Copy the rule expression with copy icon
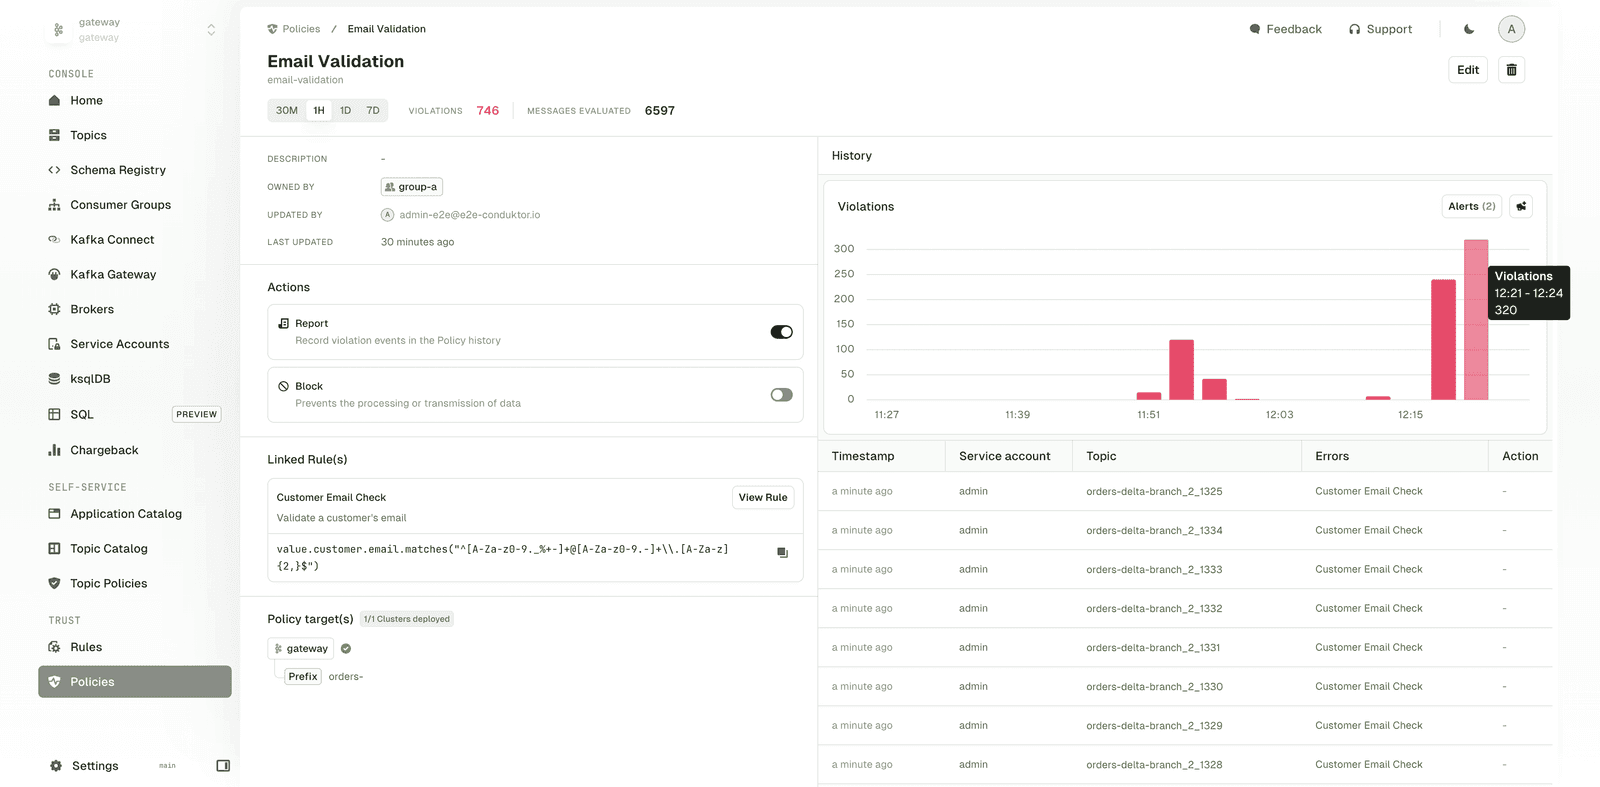This screenshot has width=1600, height=787. pyautogui.click(x=782, y=553)
